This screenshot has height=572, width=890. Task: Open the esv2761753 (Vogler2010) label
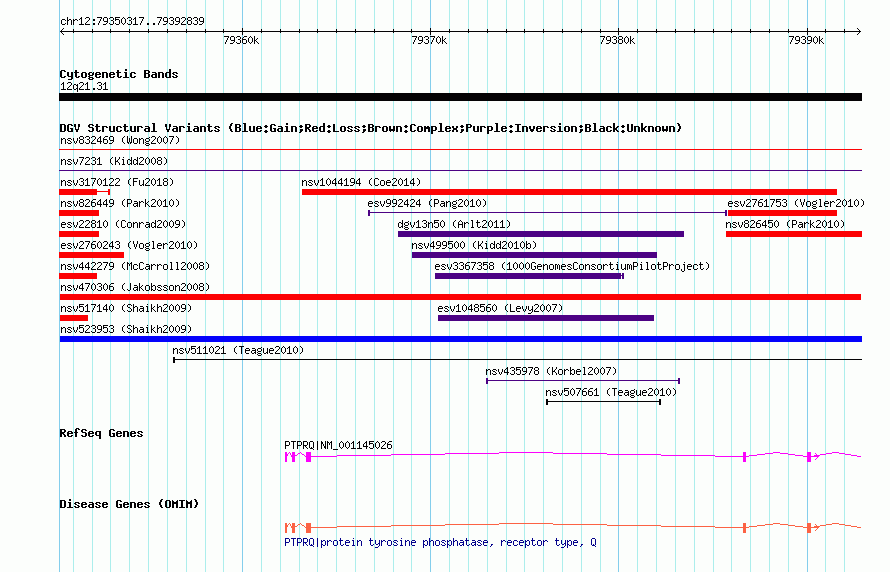[796, 203]
